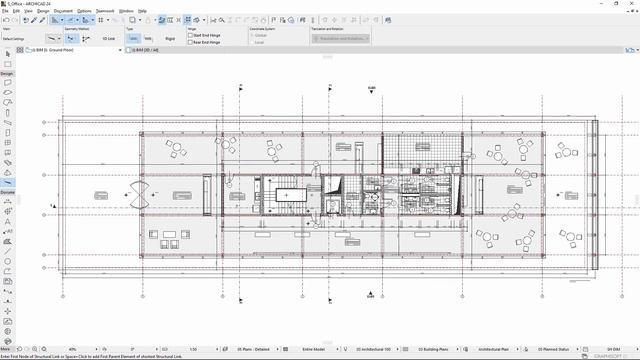Pick the Wall tool in the toolbox
Screen dimensions: 640x360
[x=8, y=82]
